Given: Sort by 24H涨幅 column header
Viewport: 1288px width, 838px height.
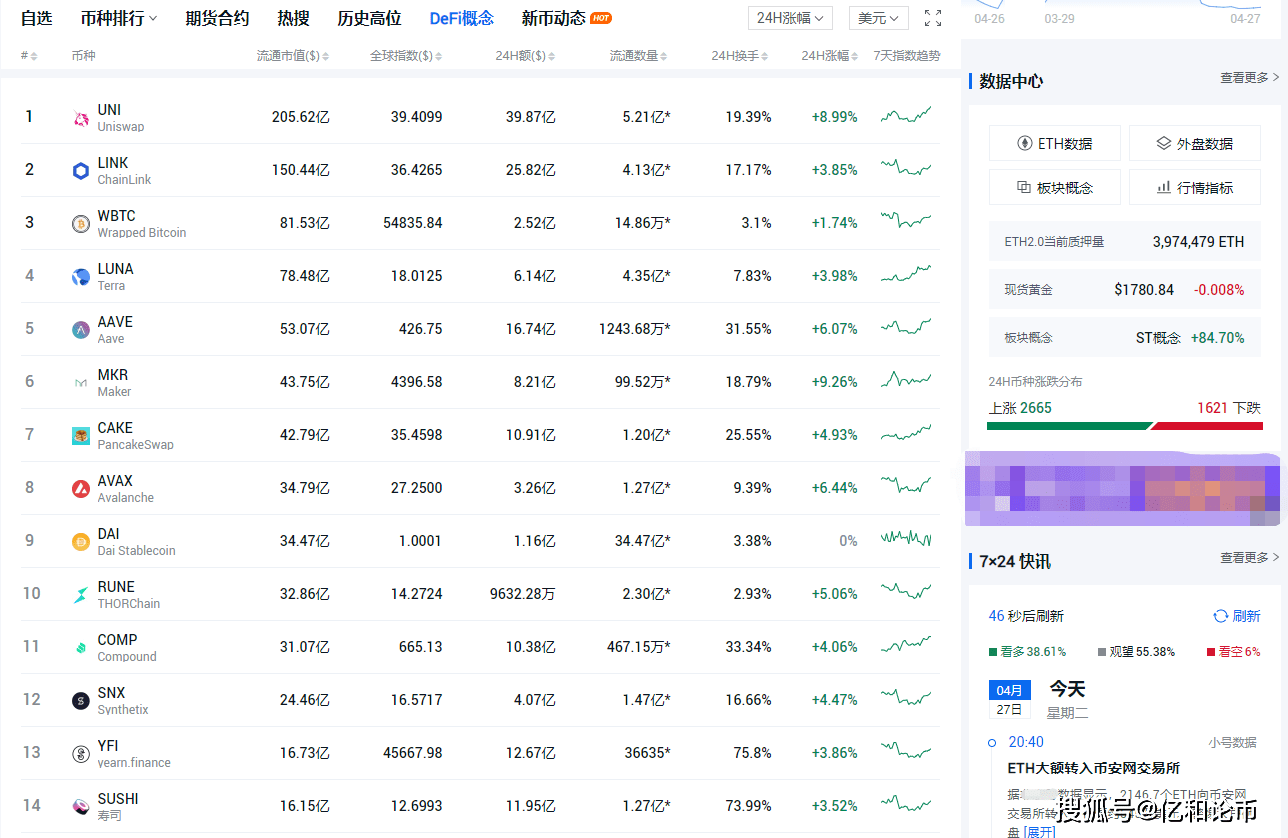Looking at the screenshot, I should [x=830, y=56].
